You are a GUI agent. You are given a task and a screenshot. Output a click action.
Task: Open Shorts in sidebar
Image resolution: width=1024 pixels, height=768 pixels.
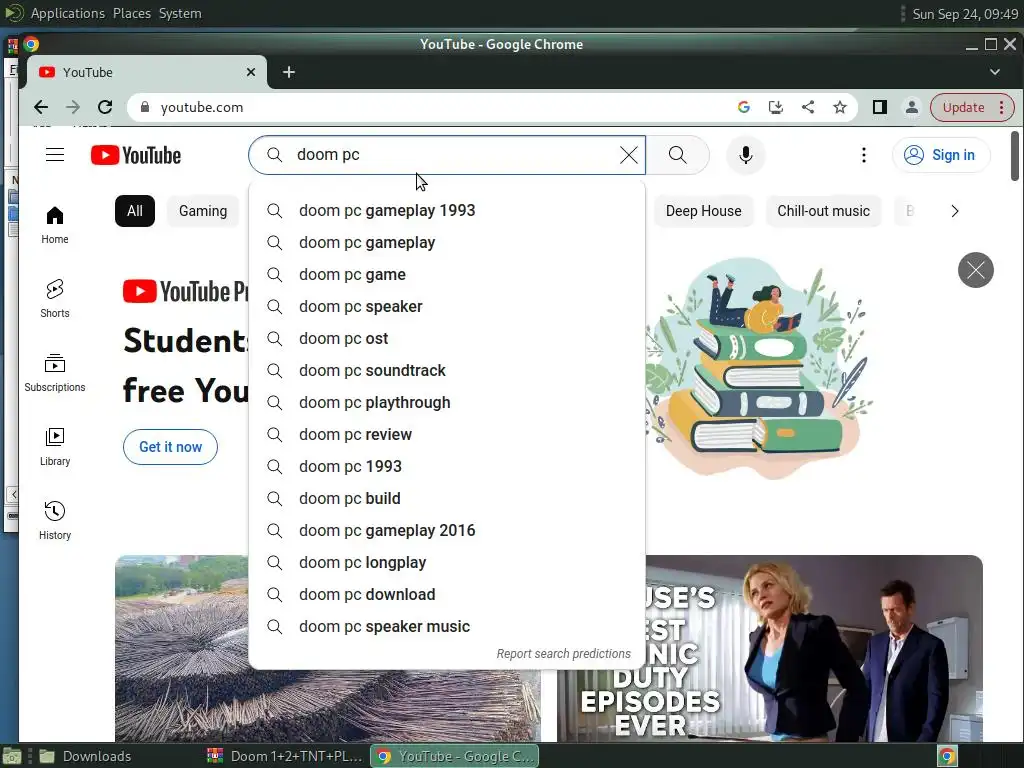55,298
